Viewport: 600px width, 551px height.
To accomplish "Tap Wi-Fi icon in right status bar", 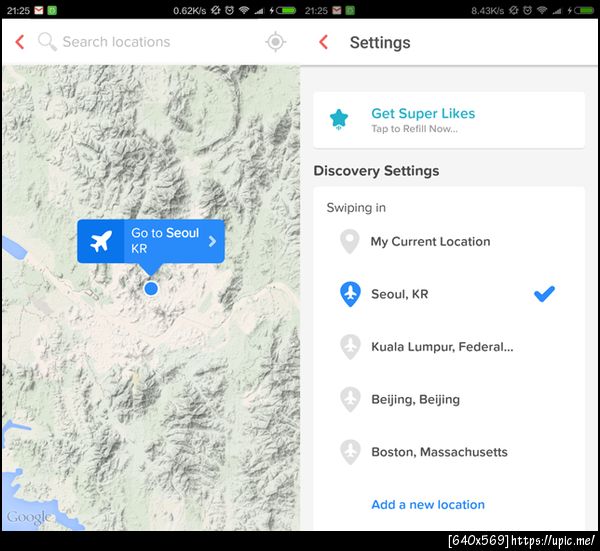I will 542,10.
